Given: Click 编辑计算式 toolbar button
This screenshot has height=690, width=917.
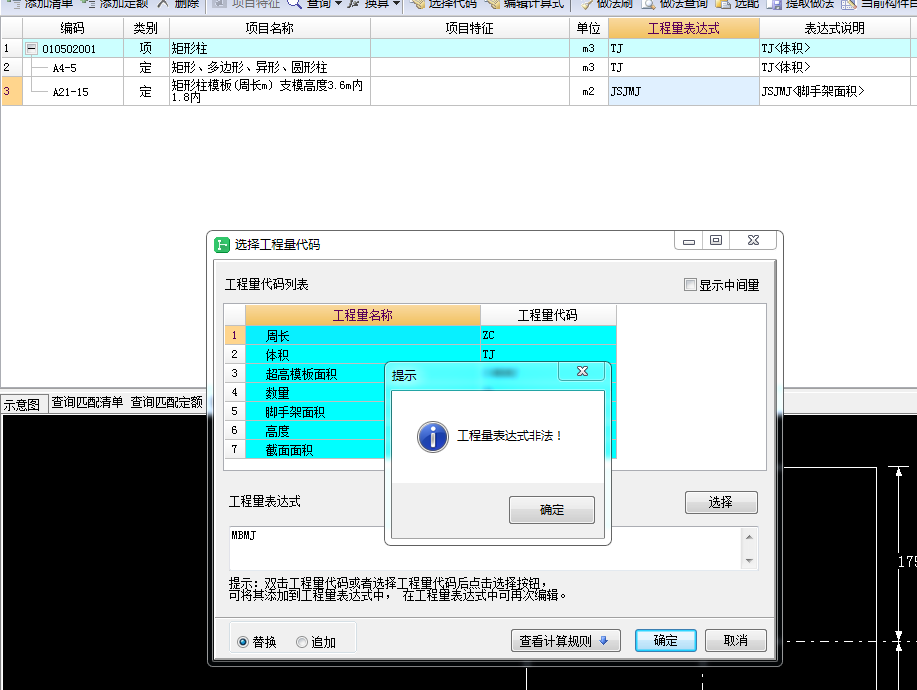Looking at the screenshot, I should point(525,4).
